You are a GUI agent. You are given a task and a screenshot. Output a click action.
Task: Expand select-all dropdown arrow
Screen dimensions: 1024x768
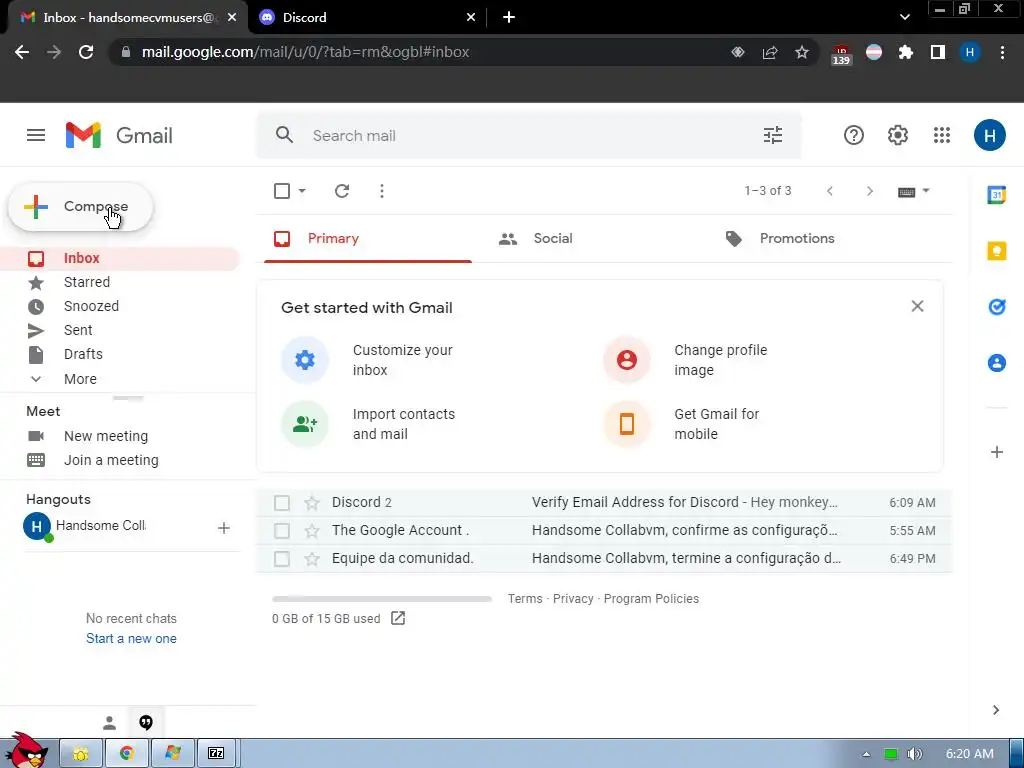coord(302,191)
